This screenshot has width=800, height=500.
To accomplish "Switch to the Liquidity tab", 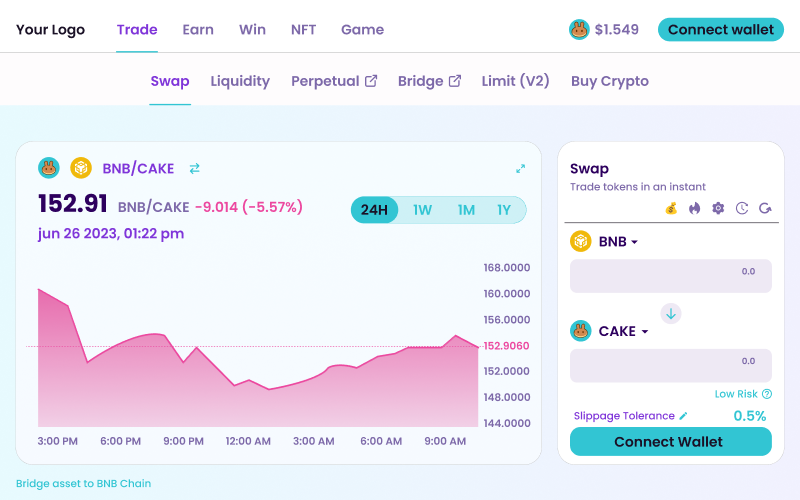I will click(240, 81).
